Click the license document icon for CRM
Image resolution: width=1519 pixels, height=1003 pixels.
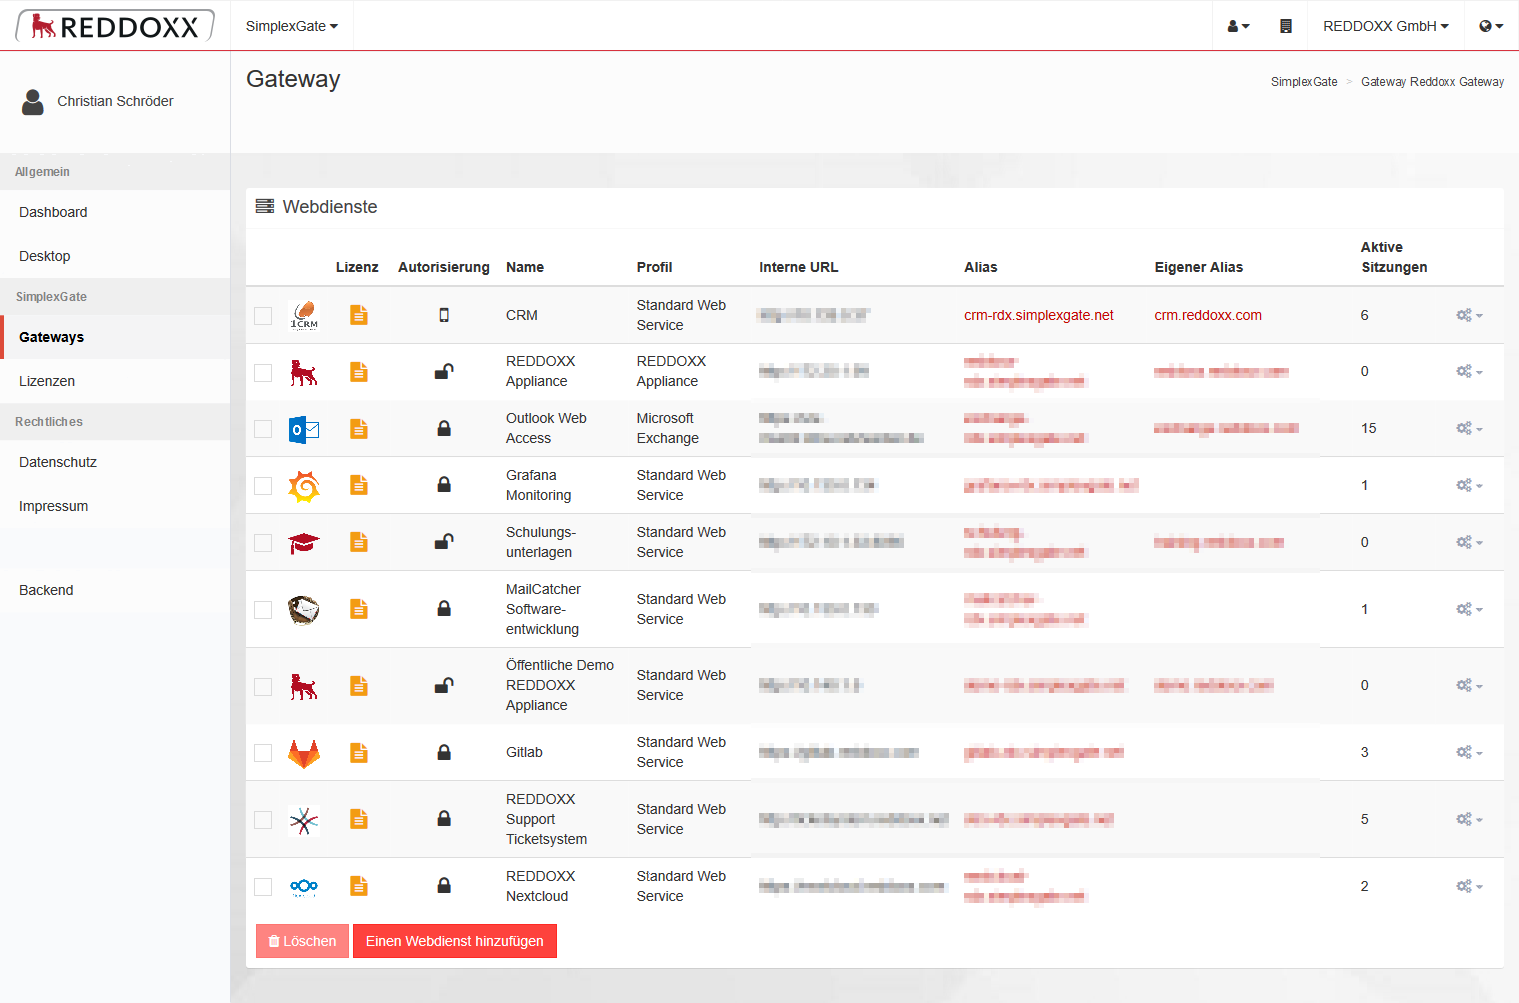359,315
